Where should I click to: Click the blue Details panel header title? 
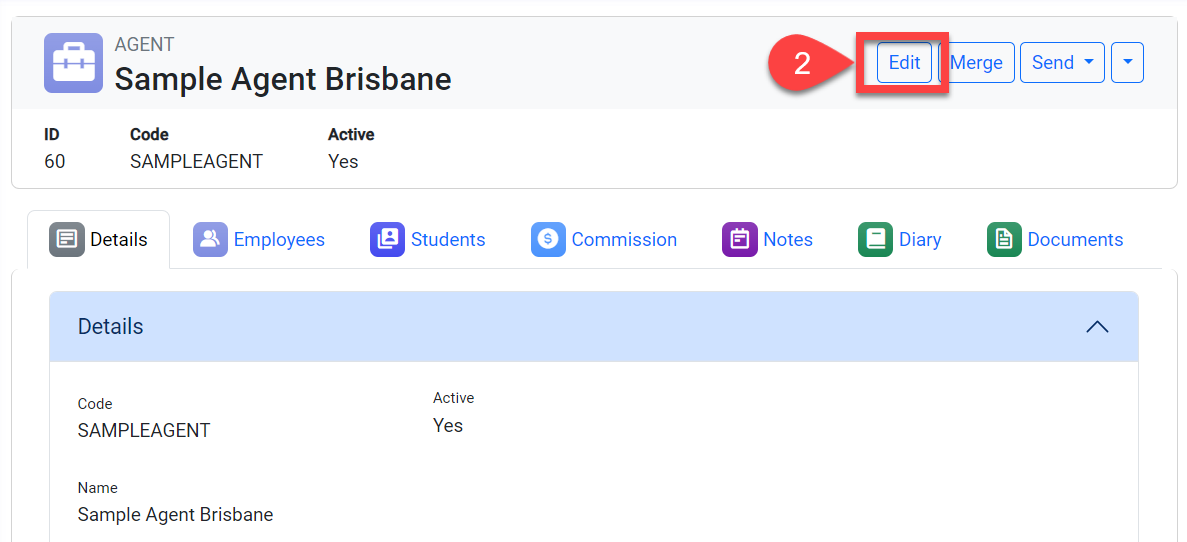pyautogui.click(x=111, y=326)
